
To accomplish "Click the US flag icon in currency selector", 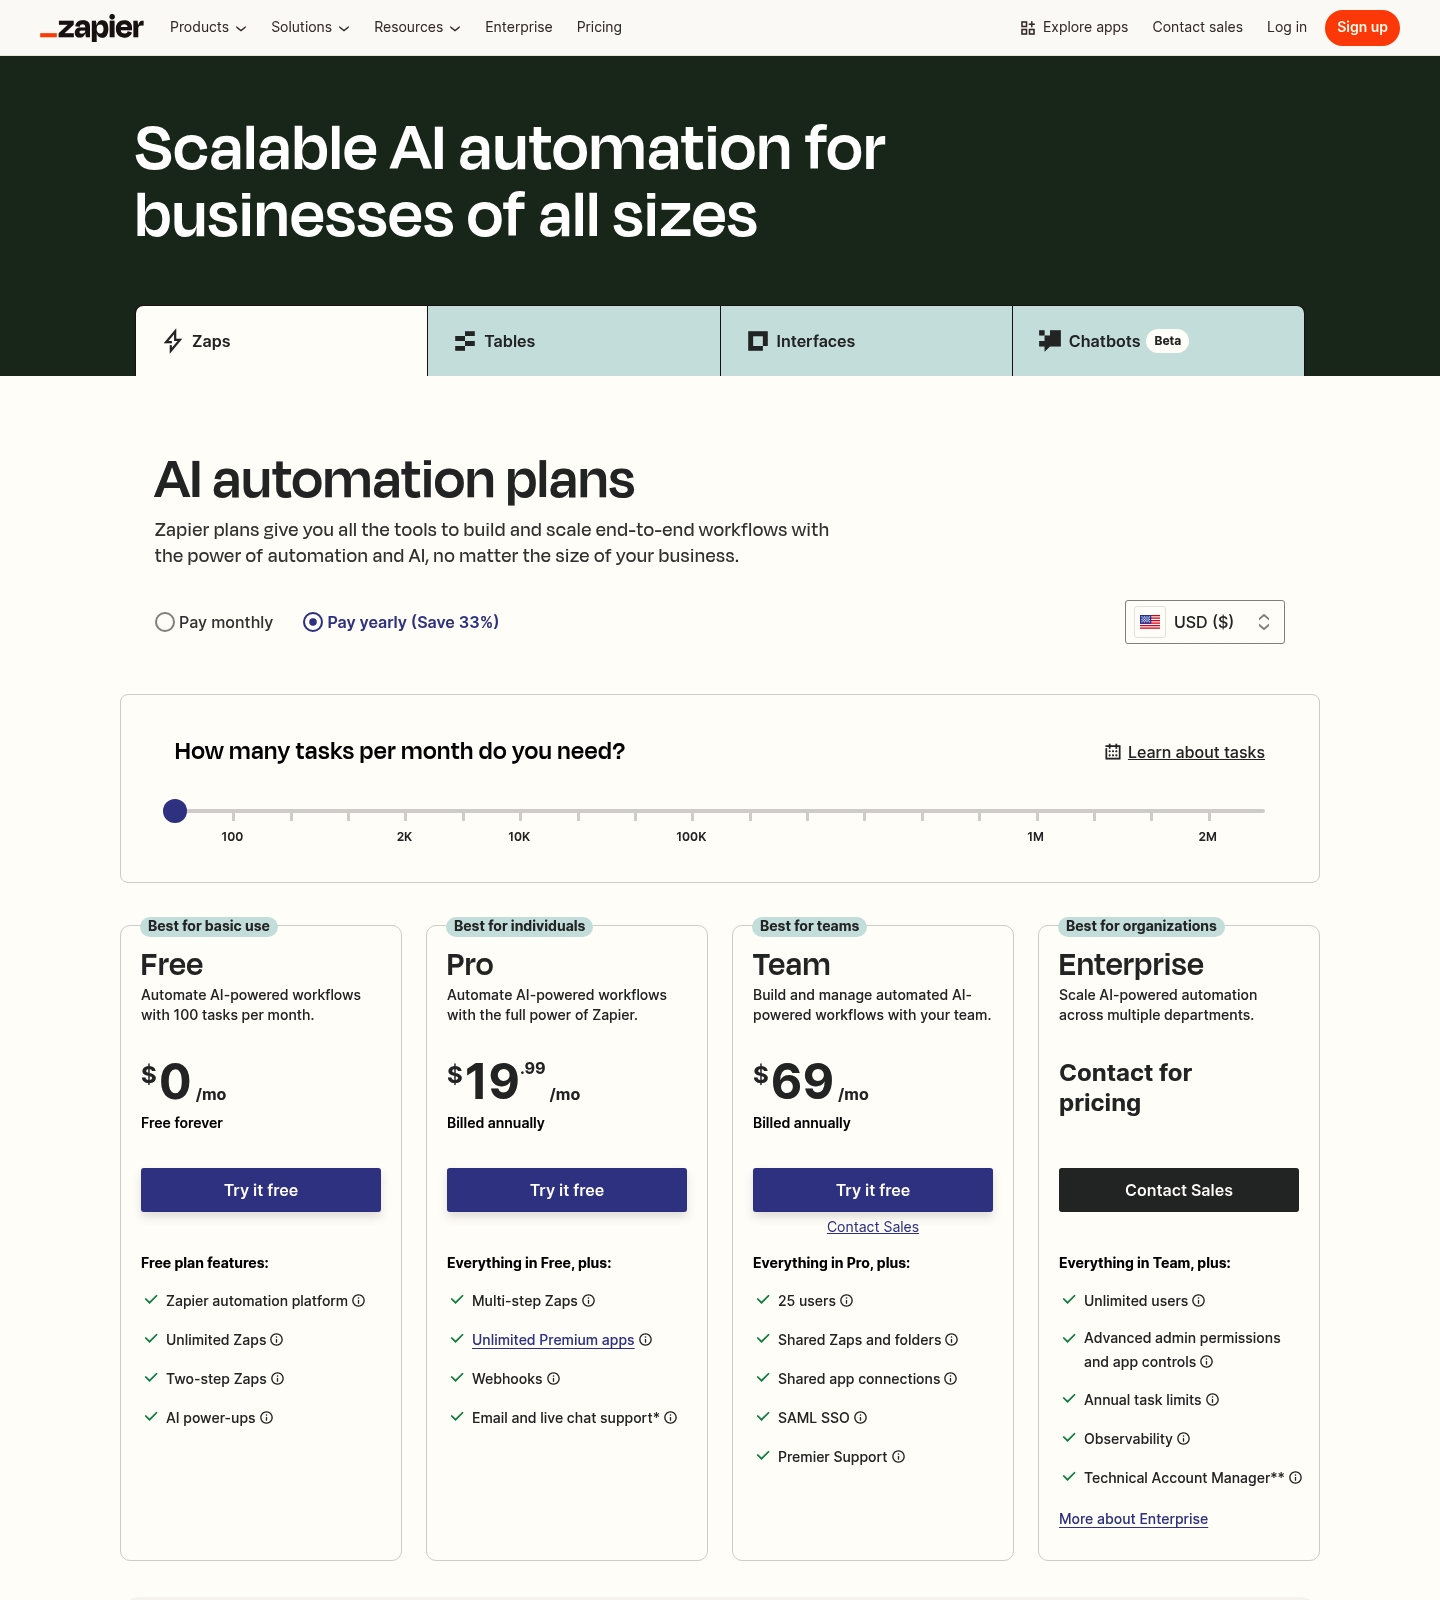I will pyautogui.click(x=1150, y=622).
